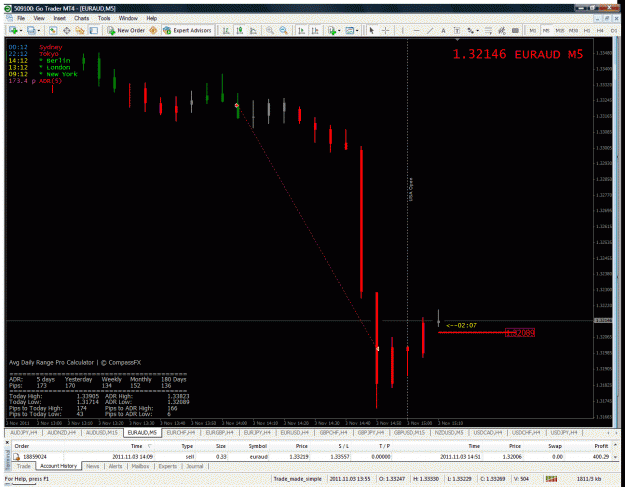Open the View menu

click(x=39, y=18)
